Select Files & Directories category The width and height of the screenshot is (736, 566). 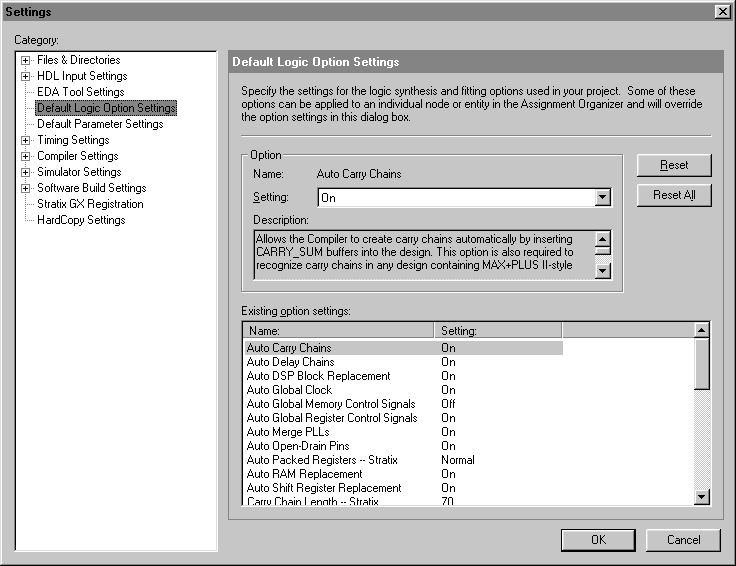(78, 60)
